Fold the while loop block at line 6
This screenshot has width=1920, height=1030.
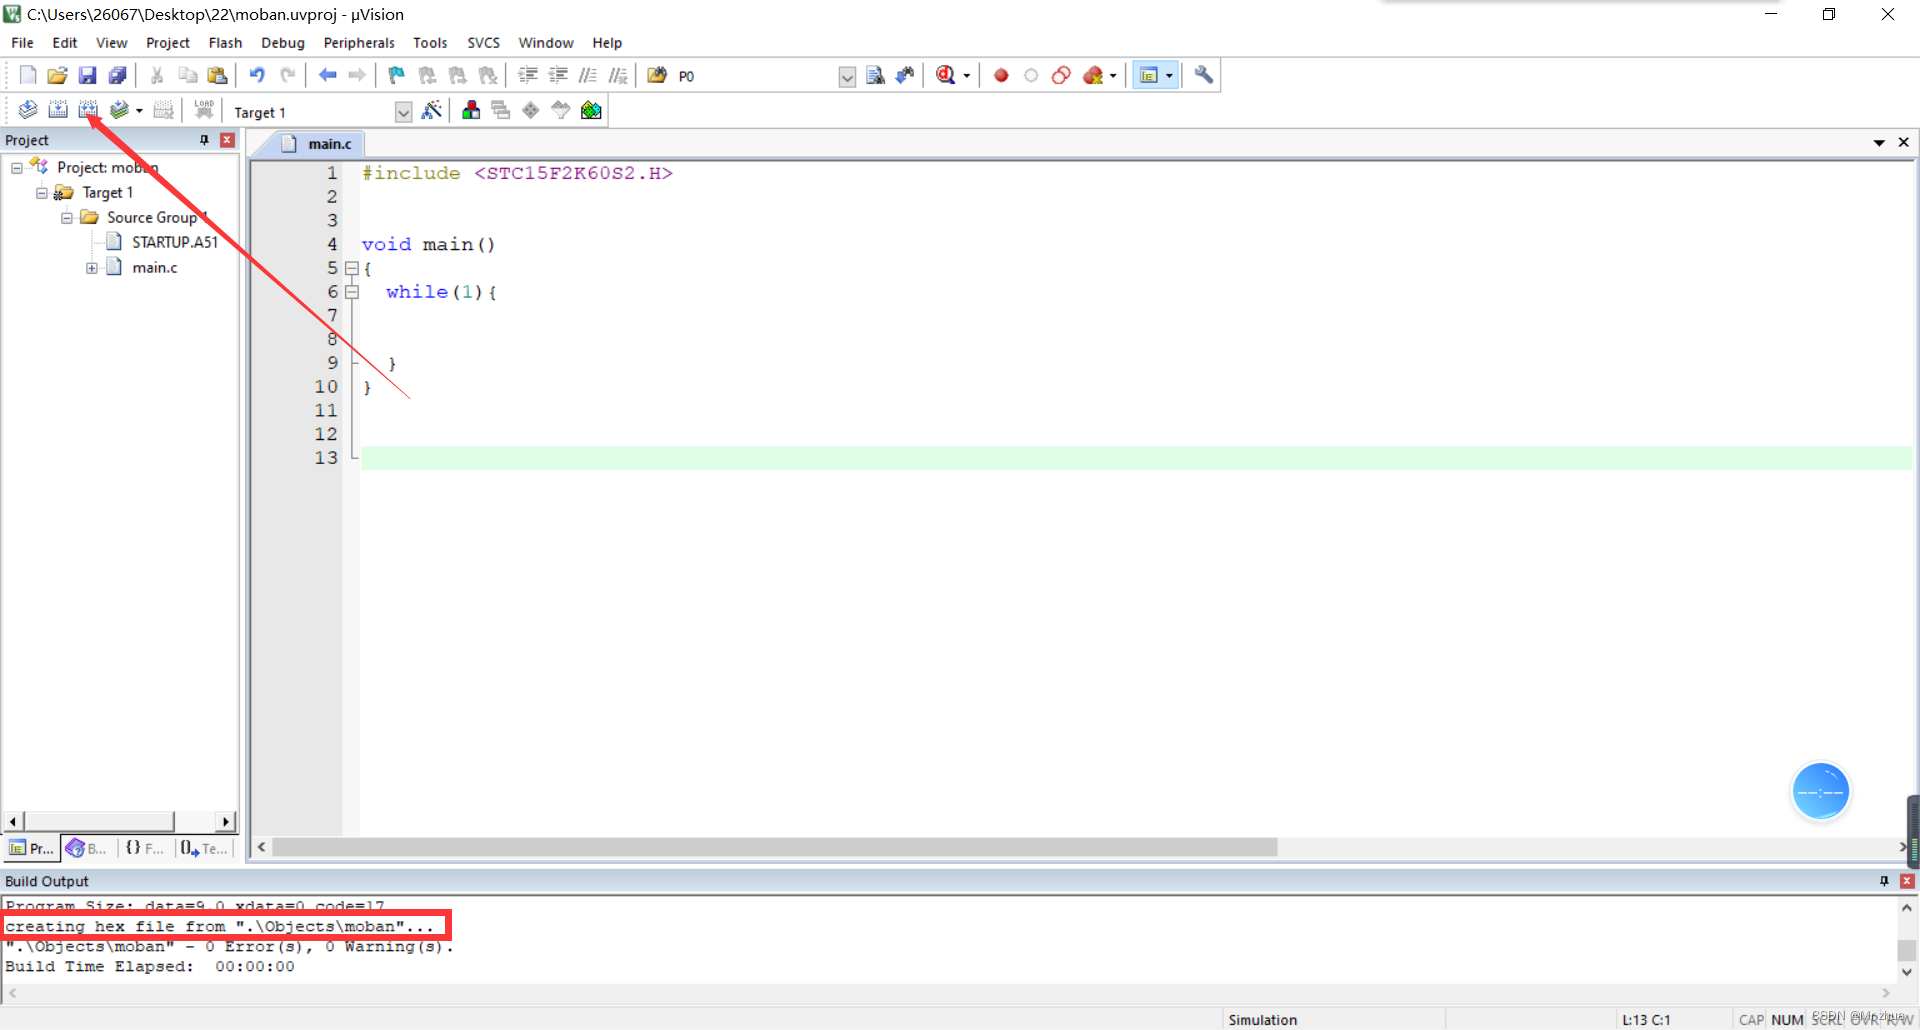pos(352,292)
